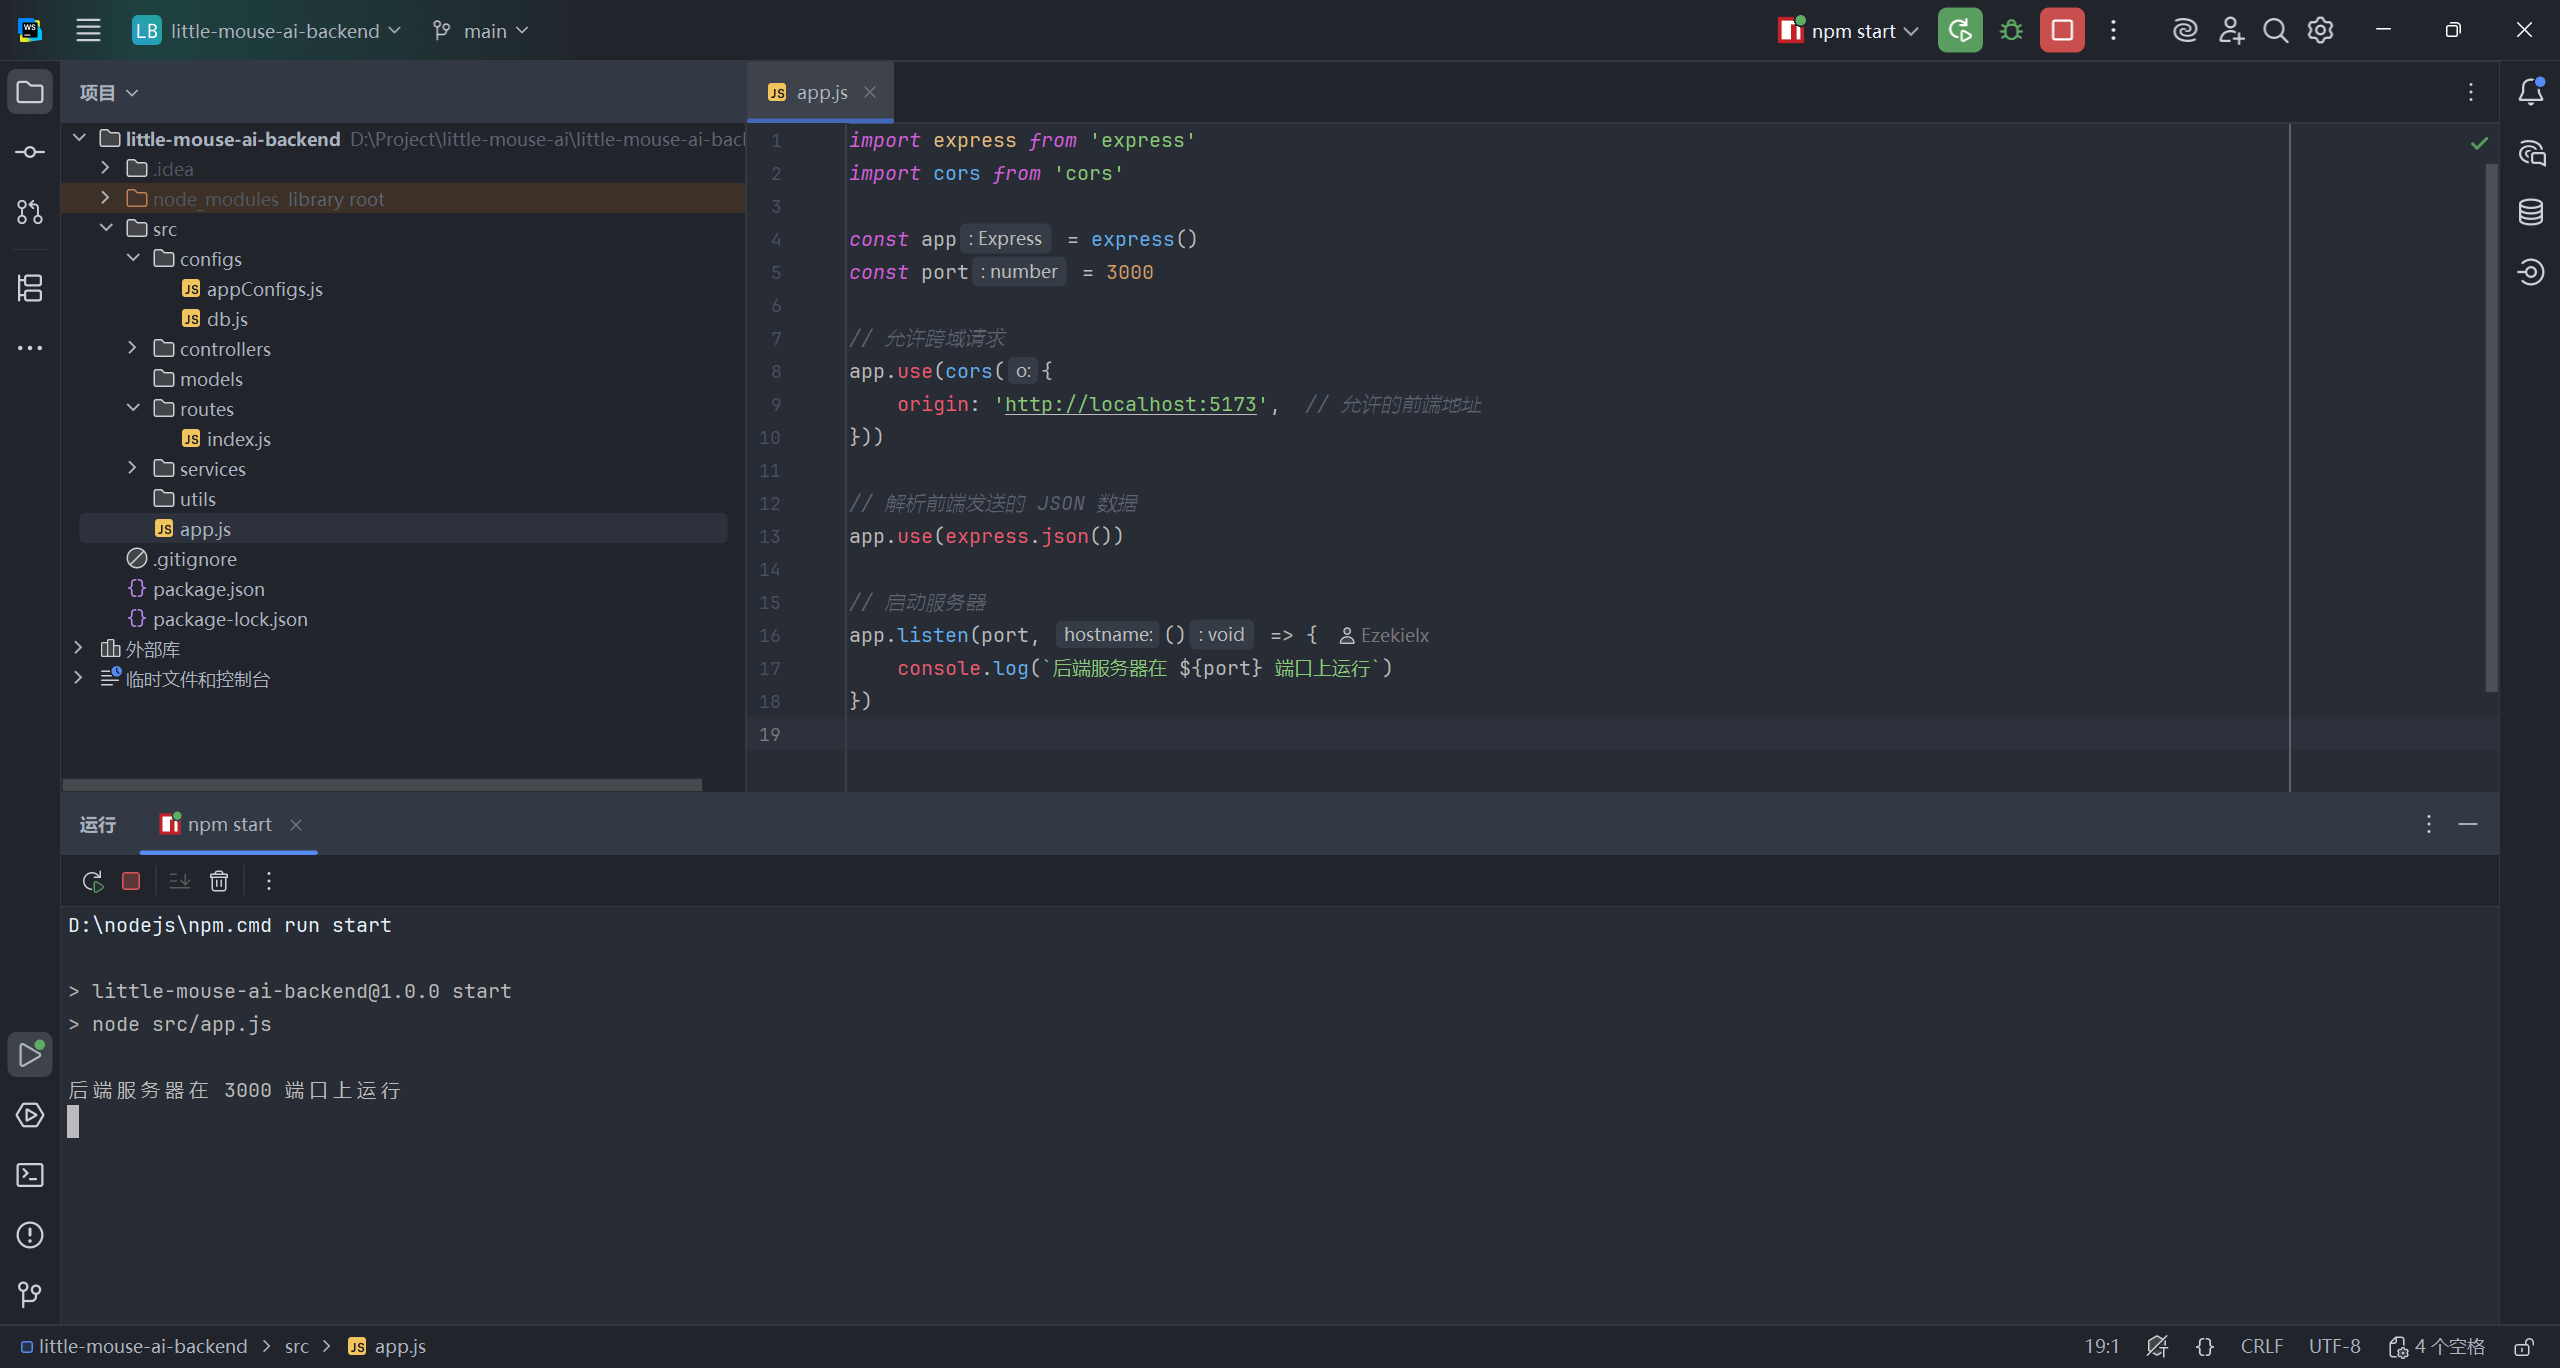Collapse the routes folder
Viewport: 2560px width, 1368px height.
pyautogui.click(x=133, y=408)
